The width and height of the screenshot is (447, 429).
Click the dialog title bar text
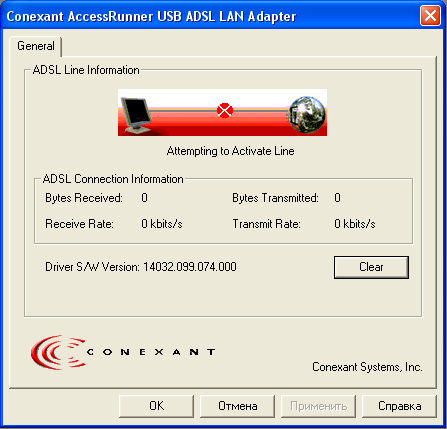[x=151, y=16]
